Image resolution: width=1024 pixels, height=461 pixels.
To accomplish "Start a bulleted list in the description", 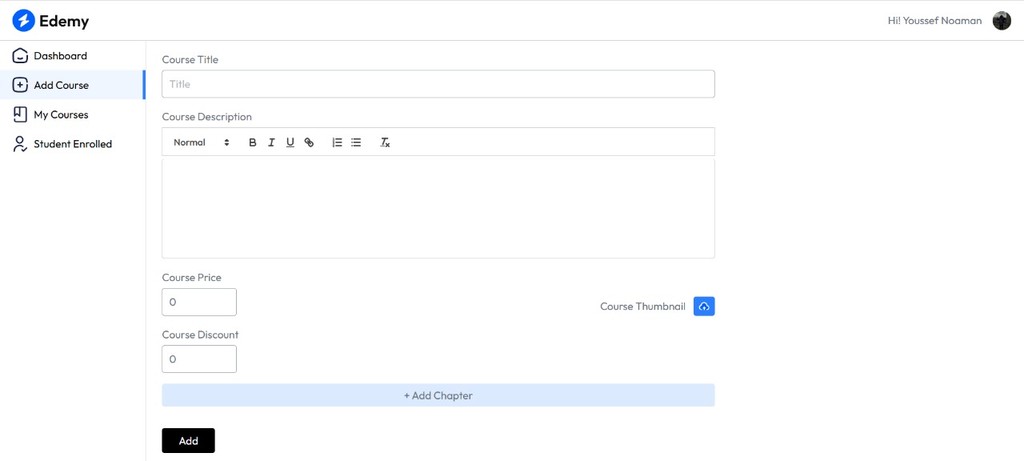I will click(356, 143).
